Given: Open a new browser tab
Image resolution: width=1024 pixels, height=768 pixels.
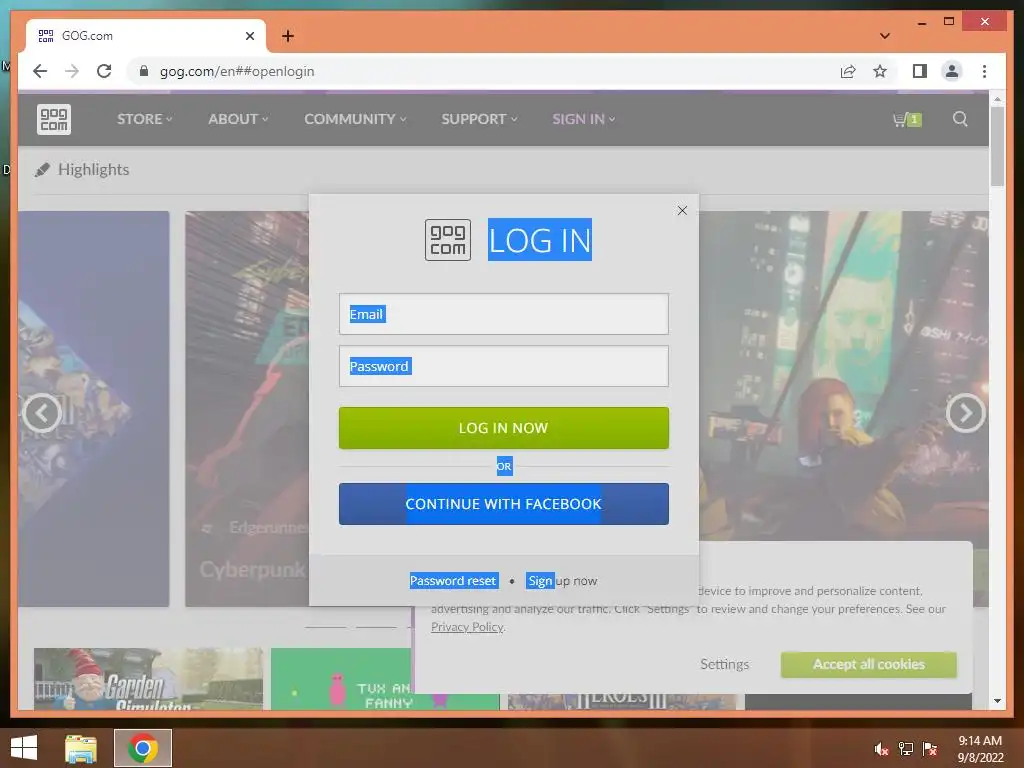Looking at the screenshot, I should point(288,36).
